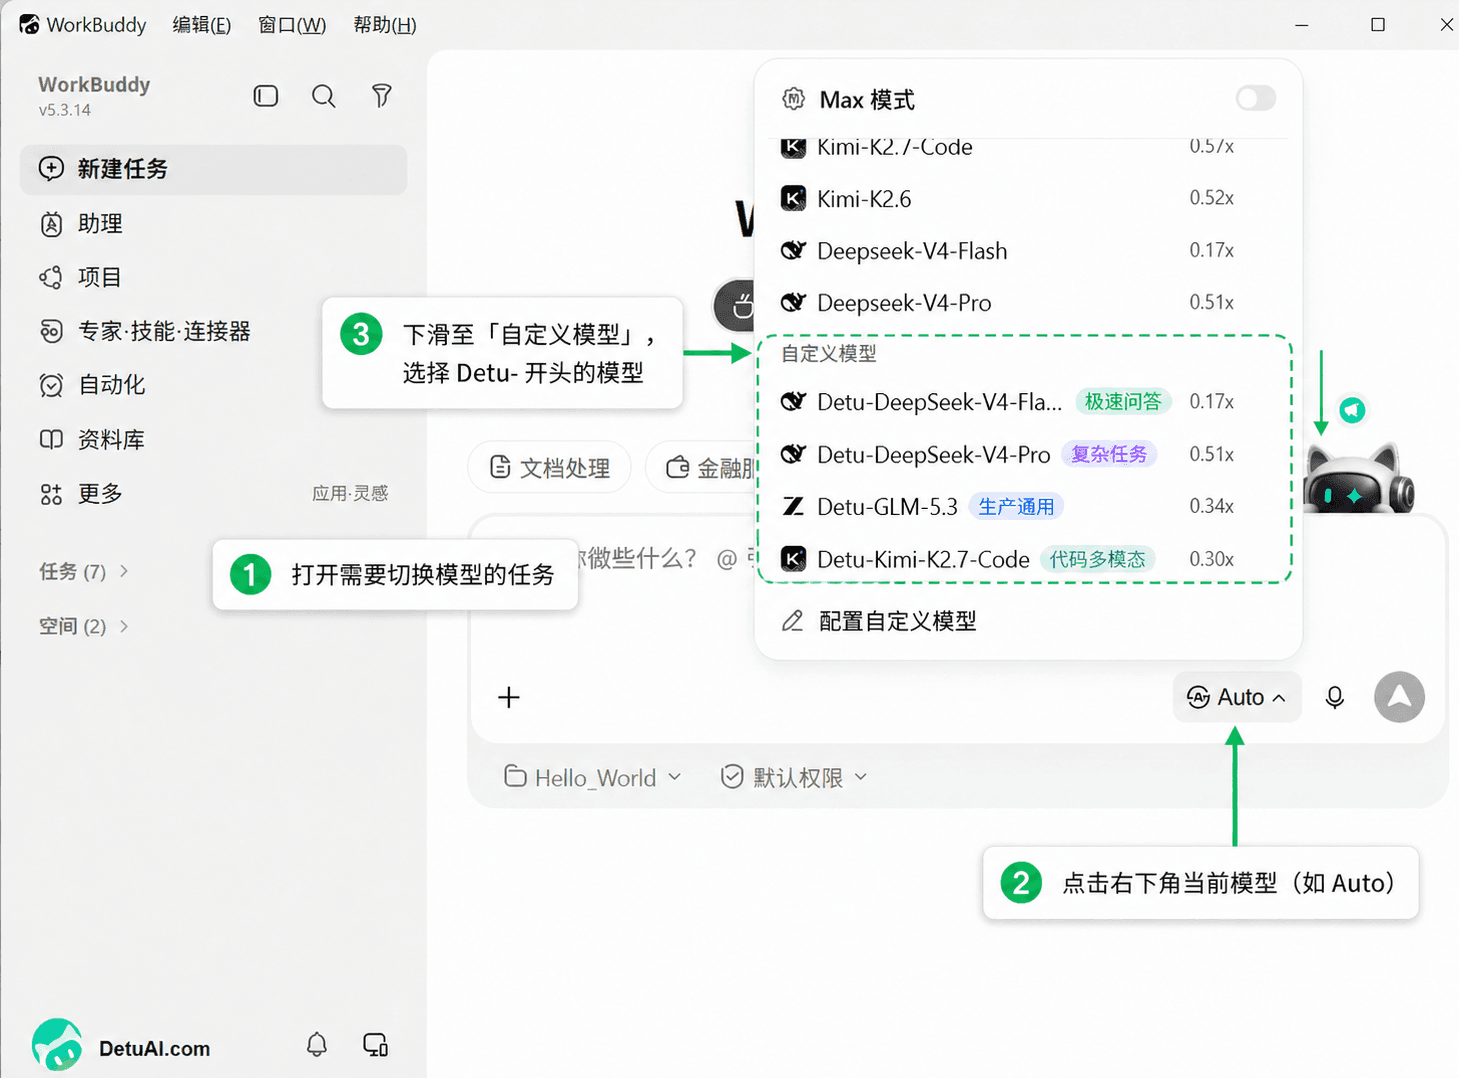The height and width of the screenshot is (1078, 1459).
Task: Toggle the sidebar panel icon
Action: tap(266, 96)
